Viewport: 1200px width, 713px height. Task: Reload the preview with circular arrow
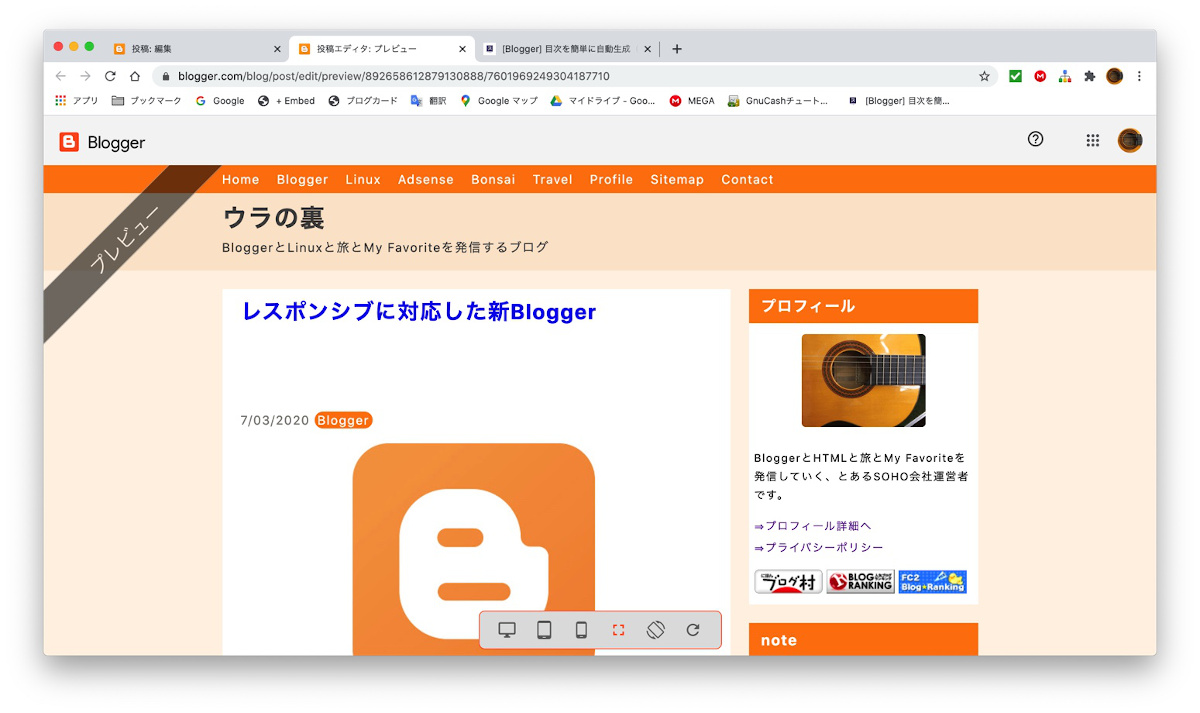tap(692, 630)
